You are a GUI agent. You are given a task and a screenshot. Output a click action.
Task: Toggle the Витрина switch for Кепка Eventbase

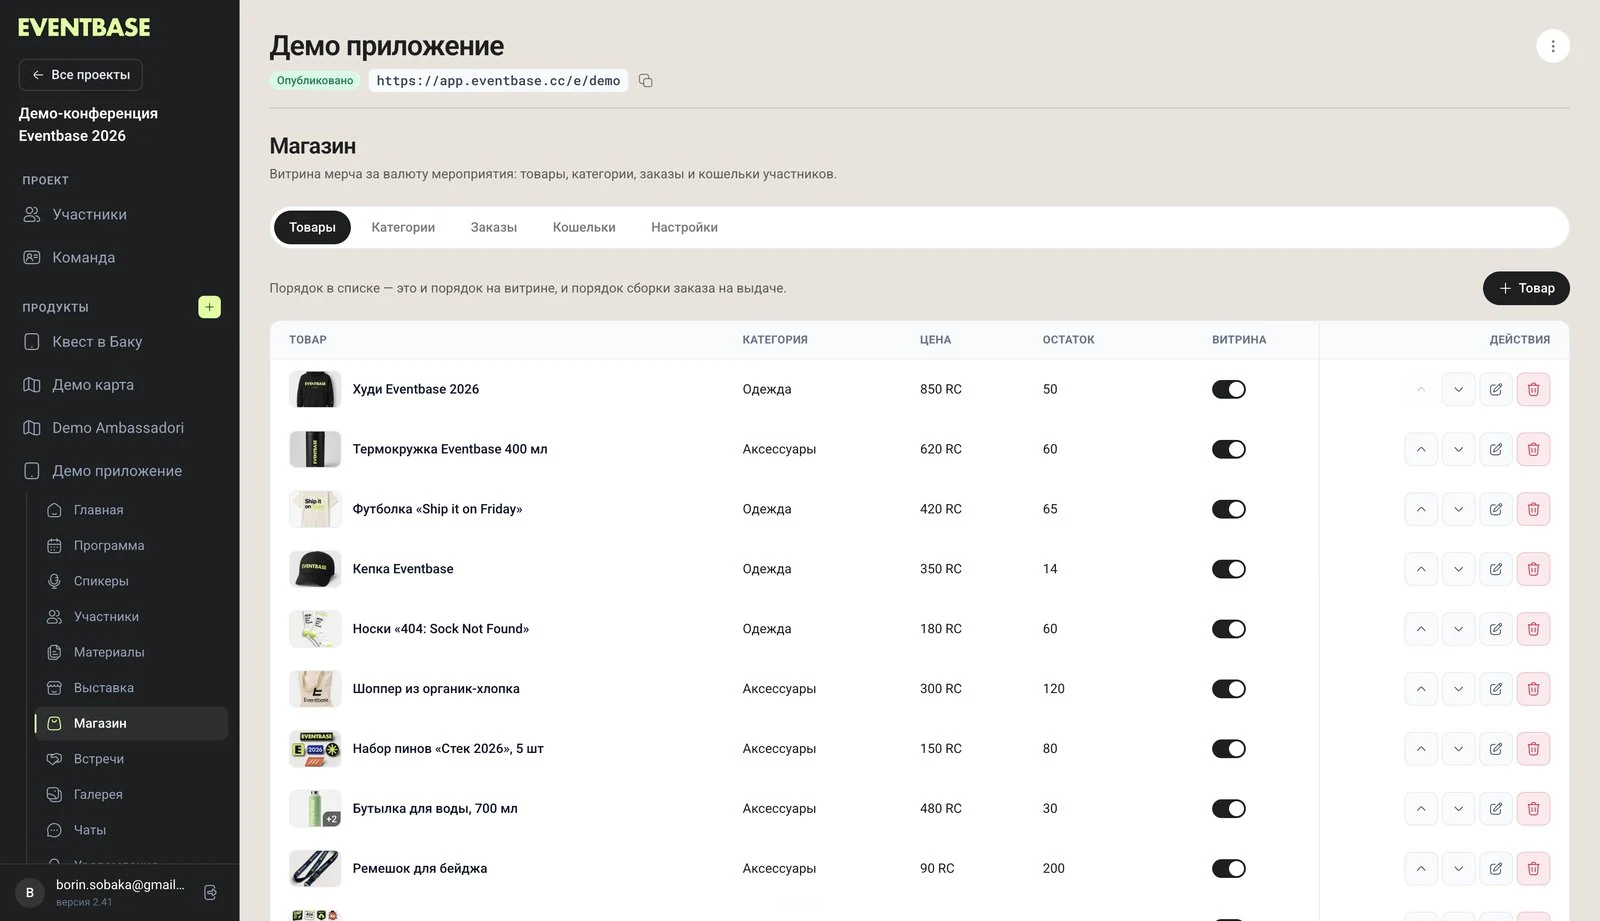(x=1229, y=569)
